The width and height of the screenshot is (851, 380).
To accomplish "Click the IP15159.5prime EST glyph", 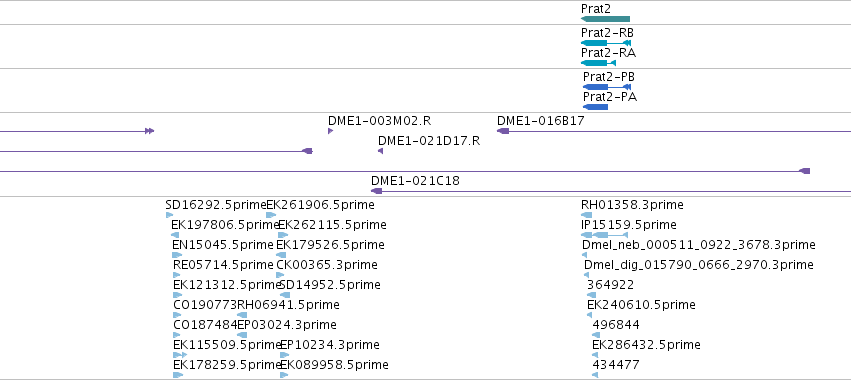I will tap(604, 235).
